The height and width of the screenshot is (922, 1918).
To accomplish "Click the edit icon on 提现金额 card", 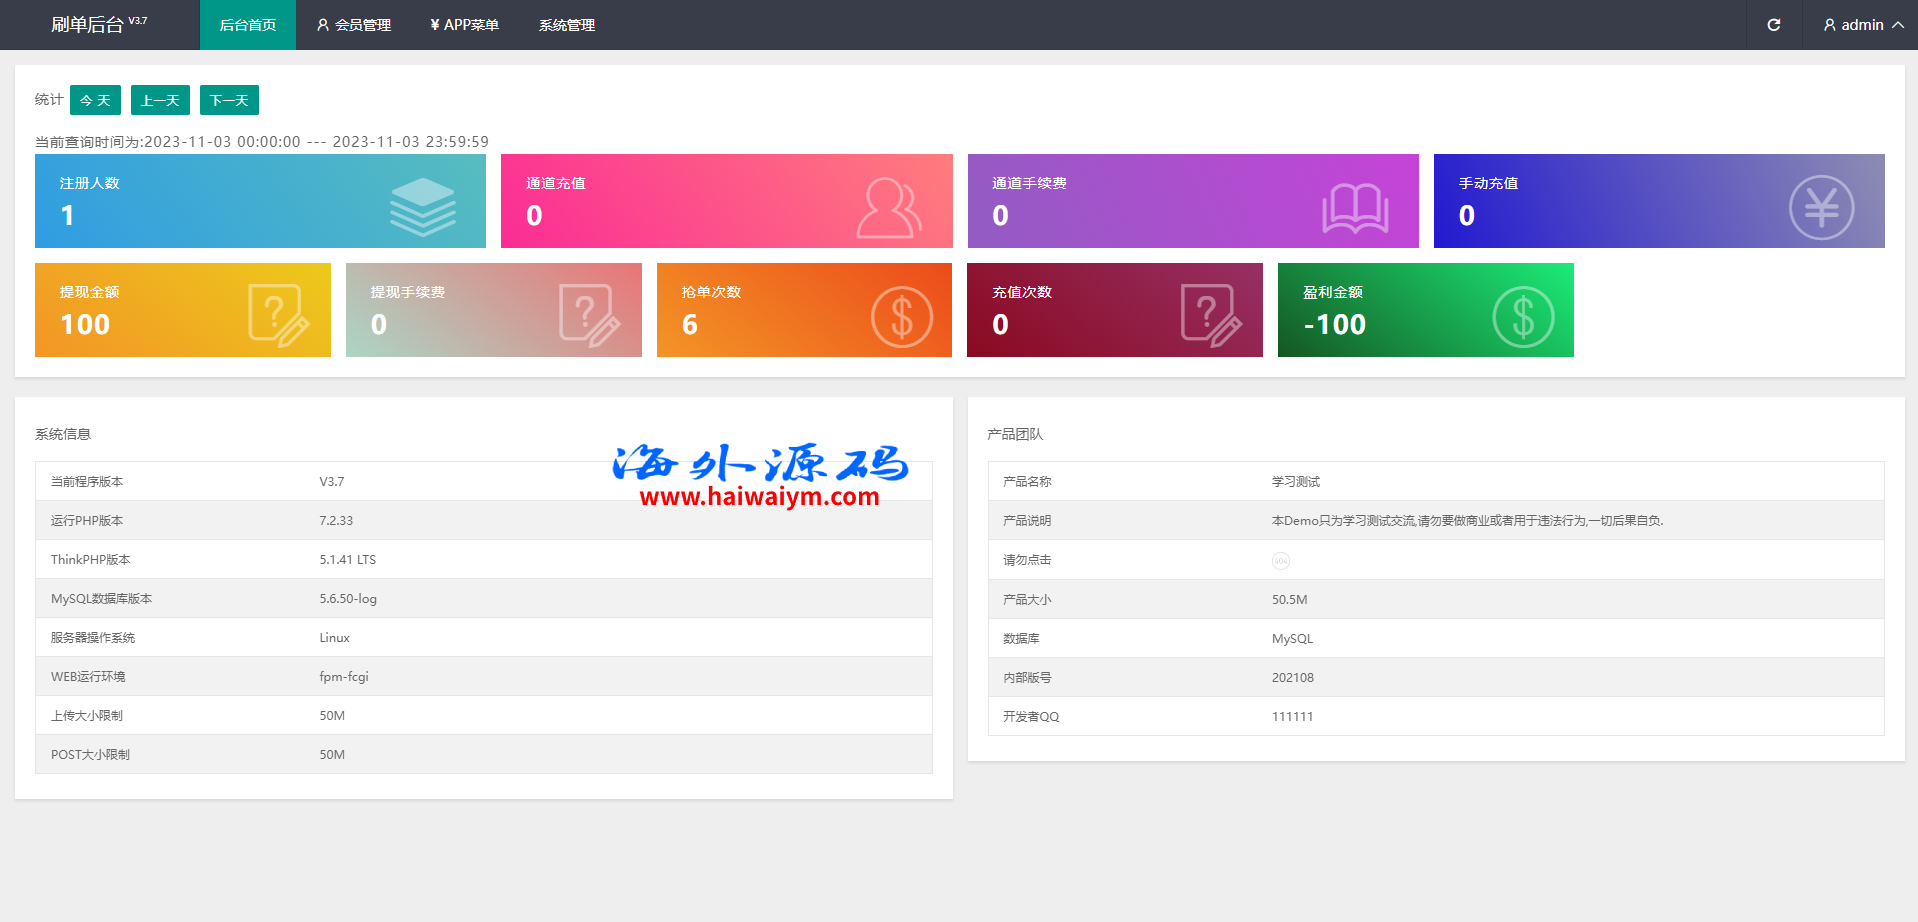I will click(278, 315).
